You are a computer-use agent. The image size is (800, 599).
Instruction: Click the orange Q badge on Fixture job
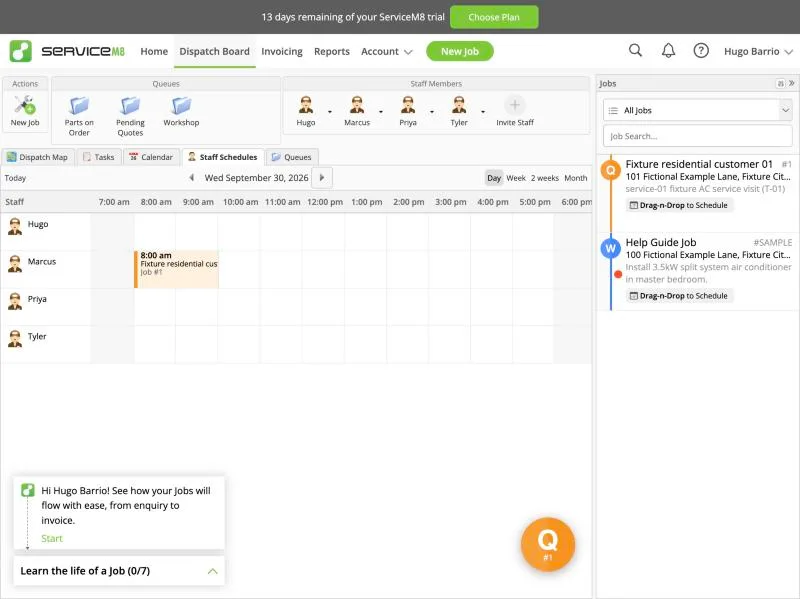pos(611,170)
